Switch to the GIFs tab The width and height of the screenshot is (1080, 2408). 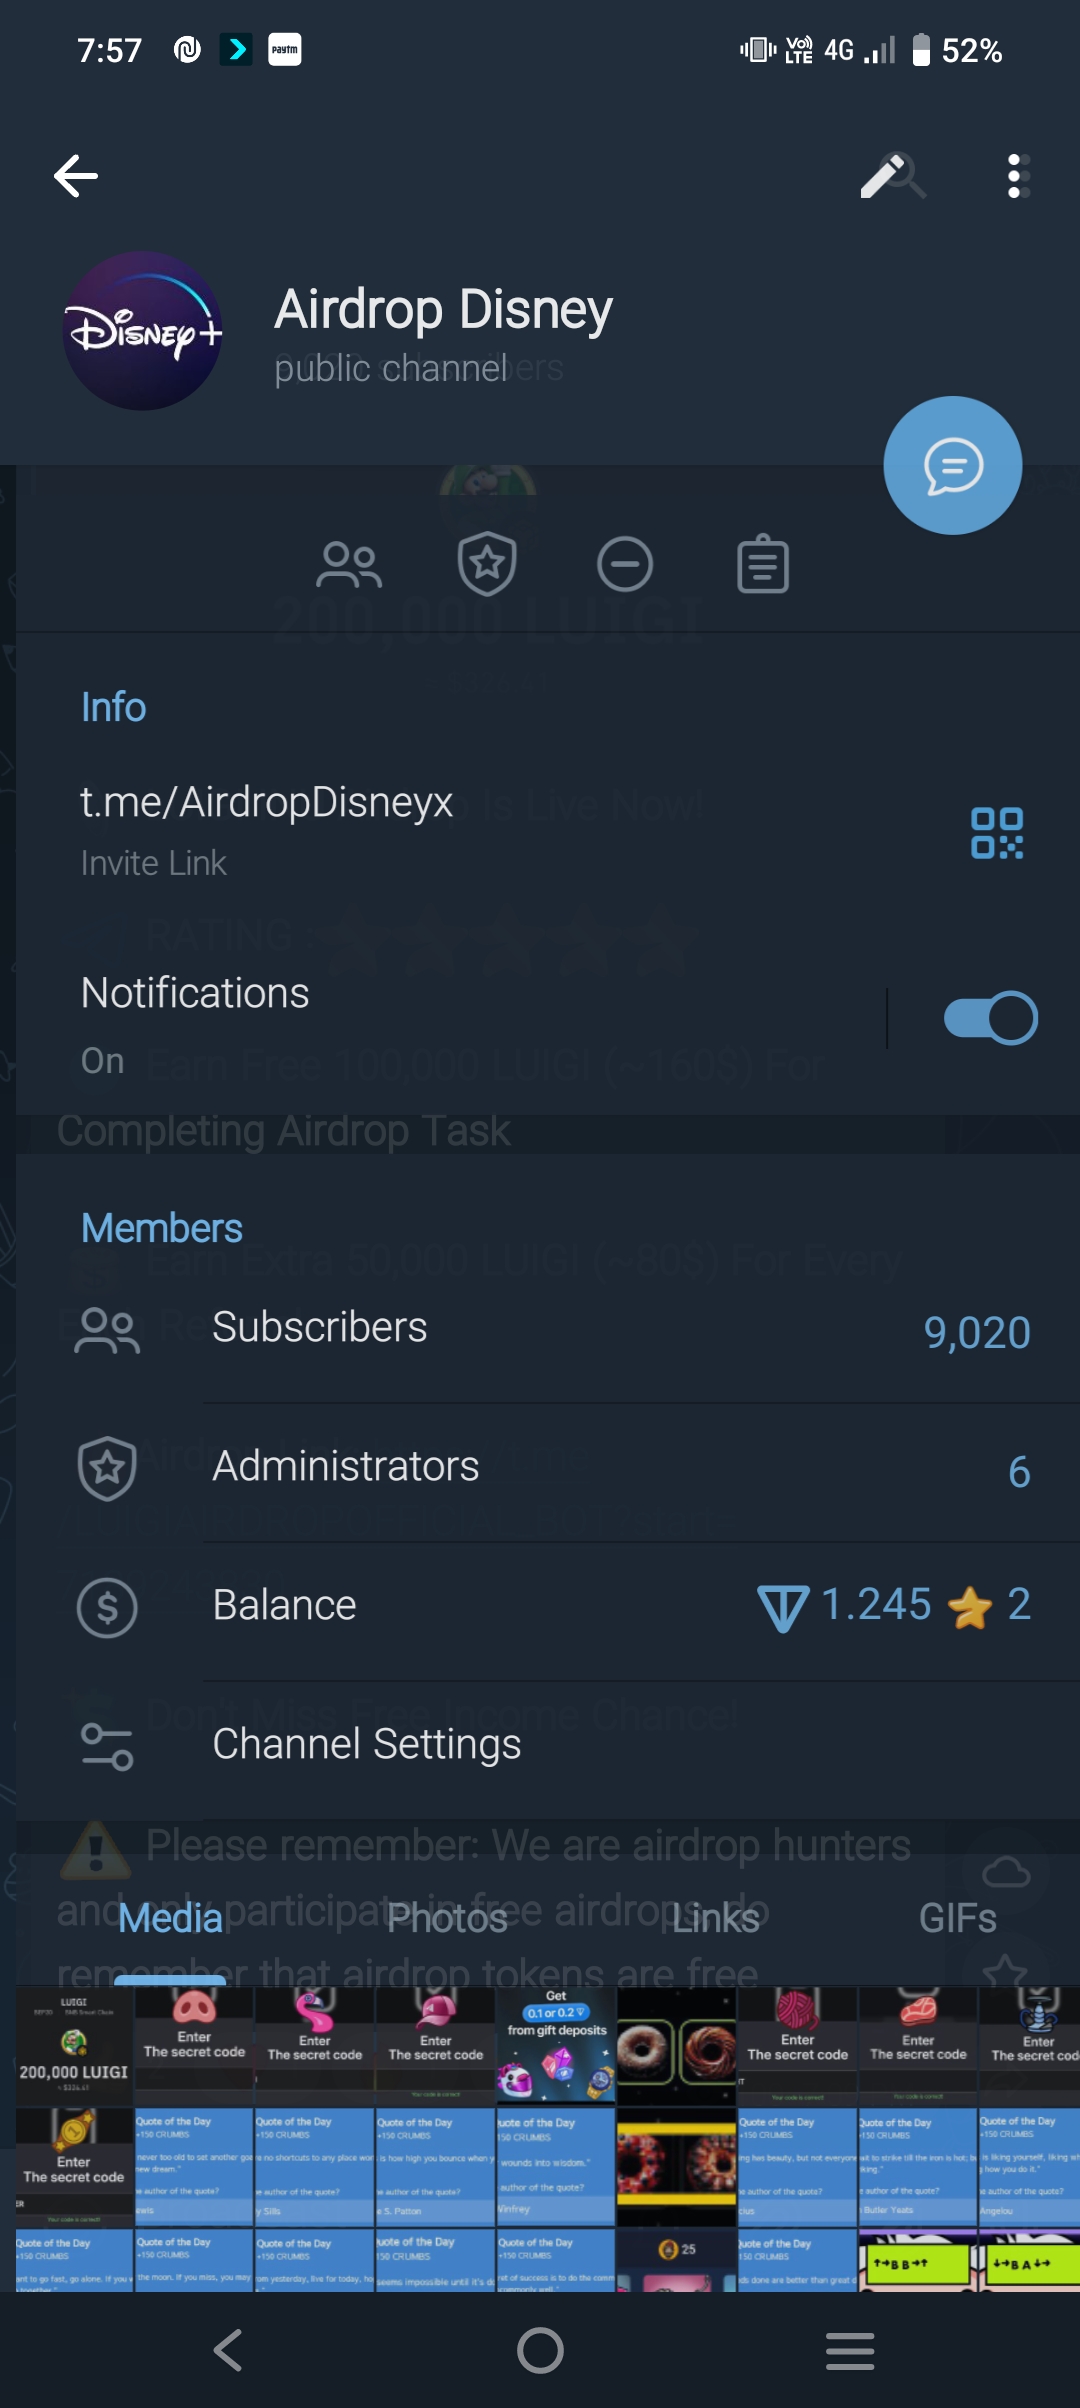tap(957, 1918)
